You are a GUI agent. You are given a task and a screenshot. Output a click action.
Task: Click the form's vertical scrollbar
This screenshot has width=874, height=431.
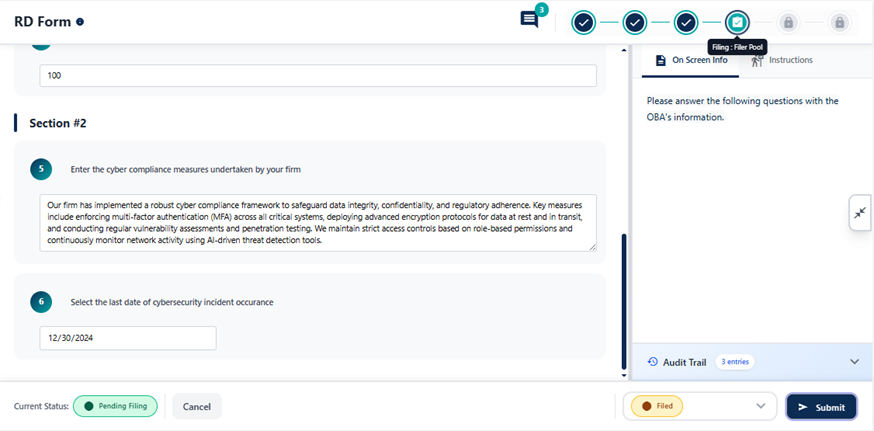pyautogui.click(x=623, y=300)
